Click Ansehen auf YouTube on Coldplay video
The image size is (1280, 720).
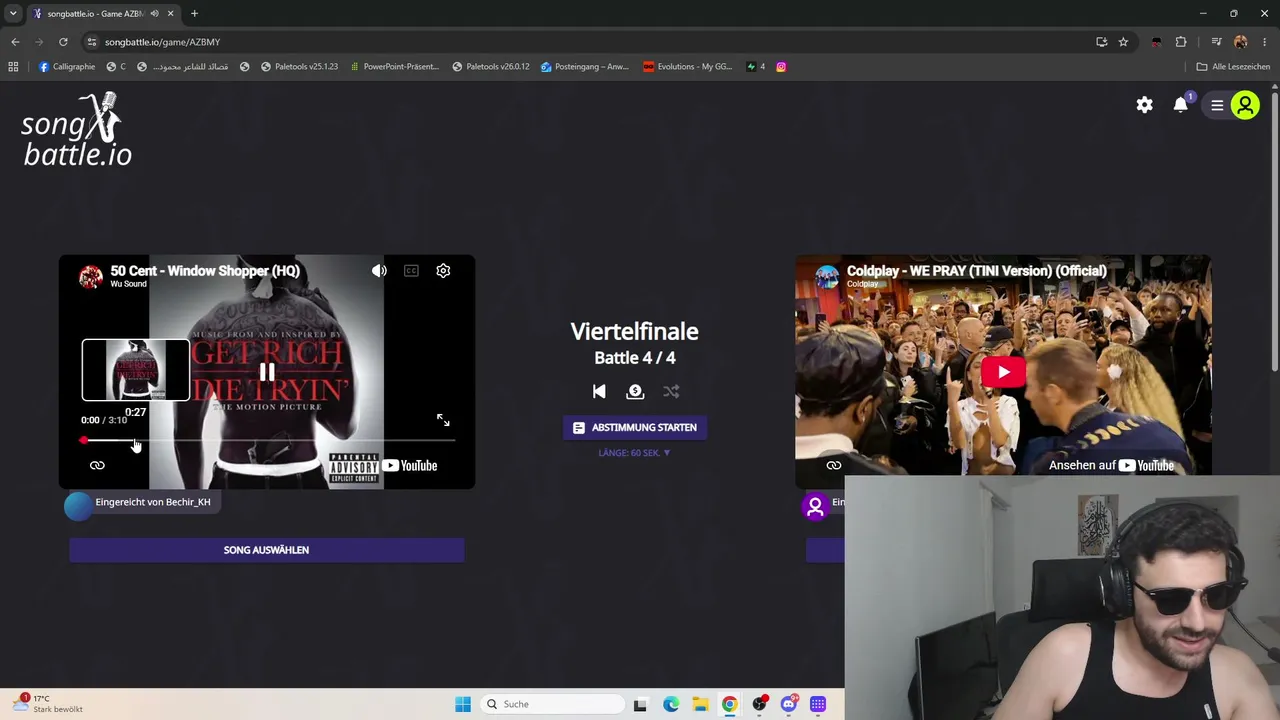(1112, 465)
